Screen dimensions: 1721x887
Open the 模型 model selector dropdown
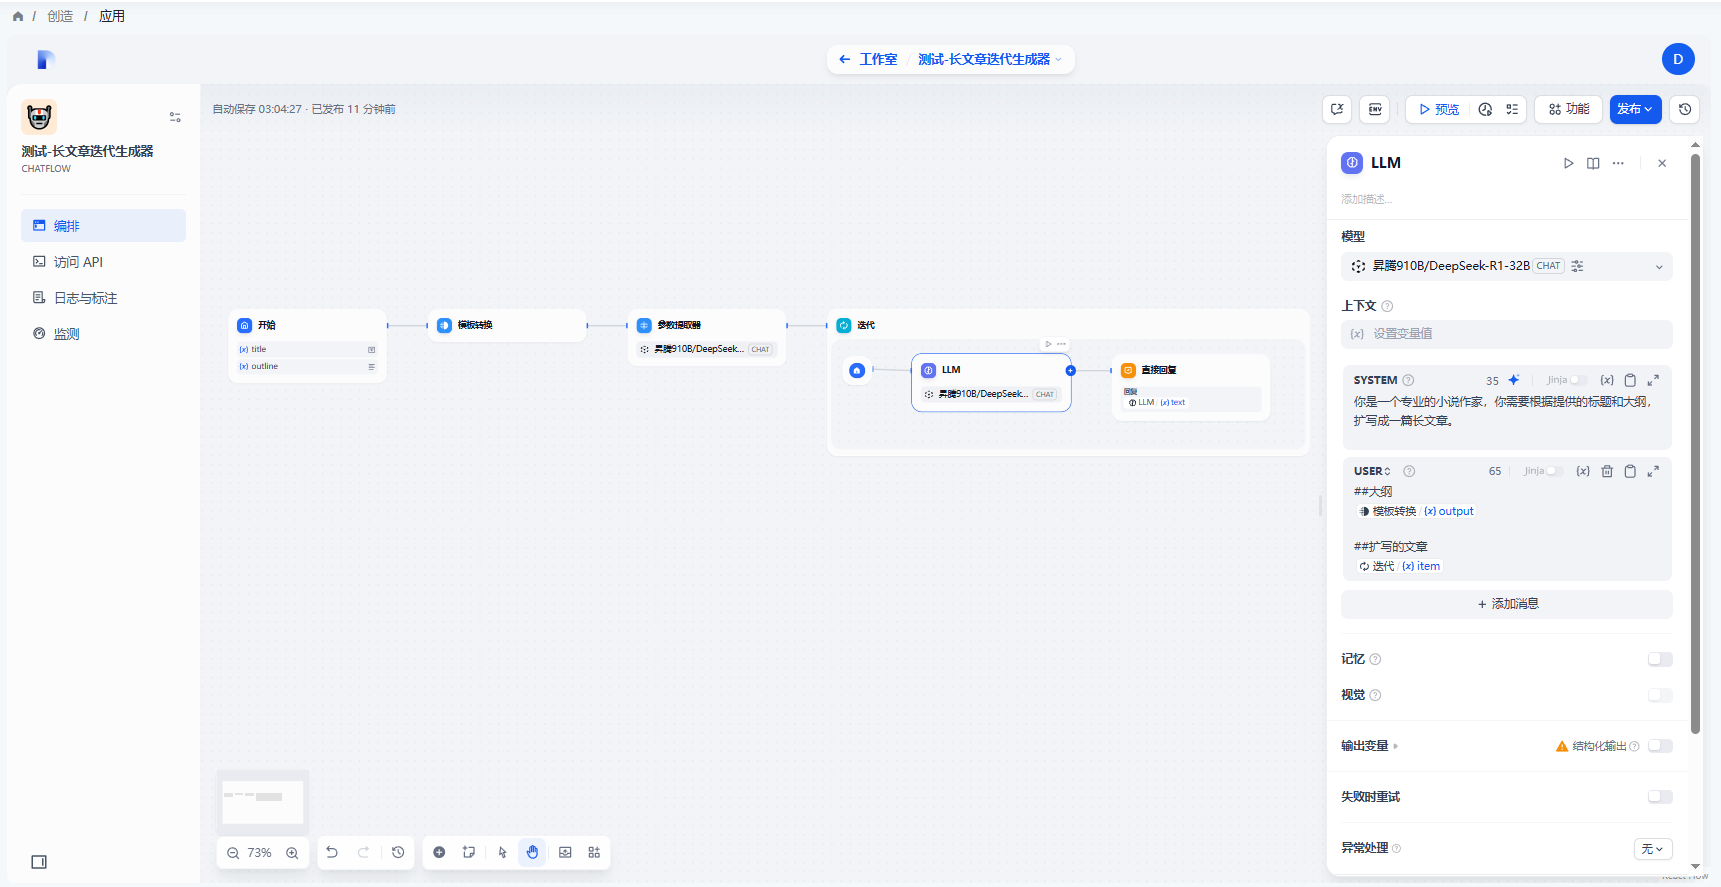pyautogui.click(x=1506, y=266)
